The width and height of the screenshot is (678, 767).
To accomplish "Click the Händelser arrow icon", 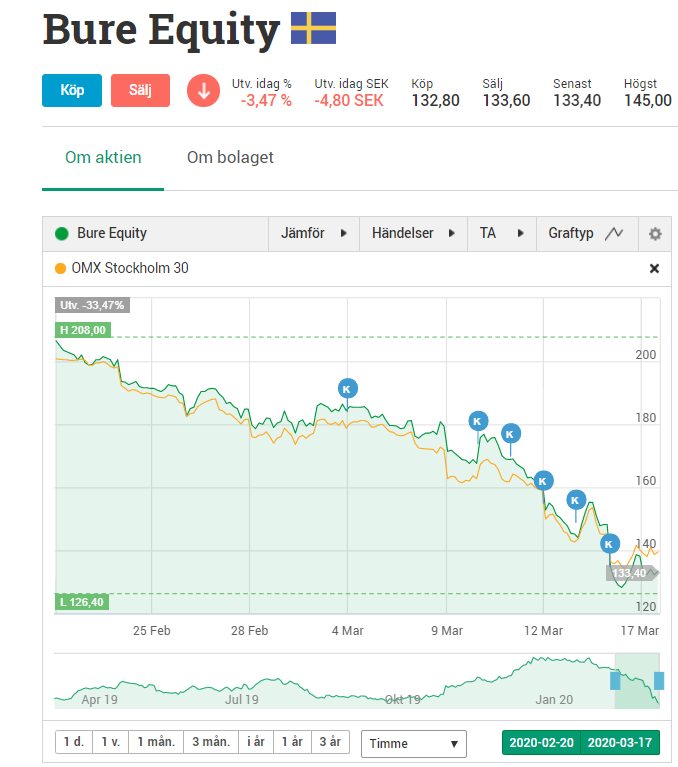I will [x=452, y=233].
